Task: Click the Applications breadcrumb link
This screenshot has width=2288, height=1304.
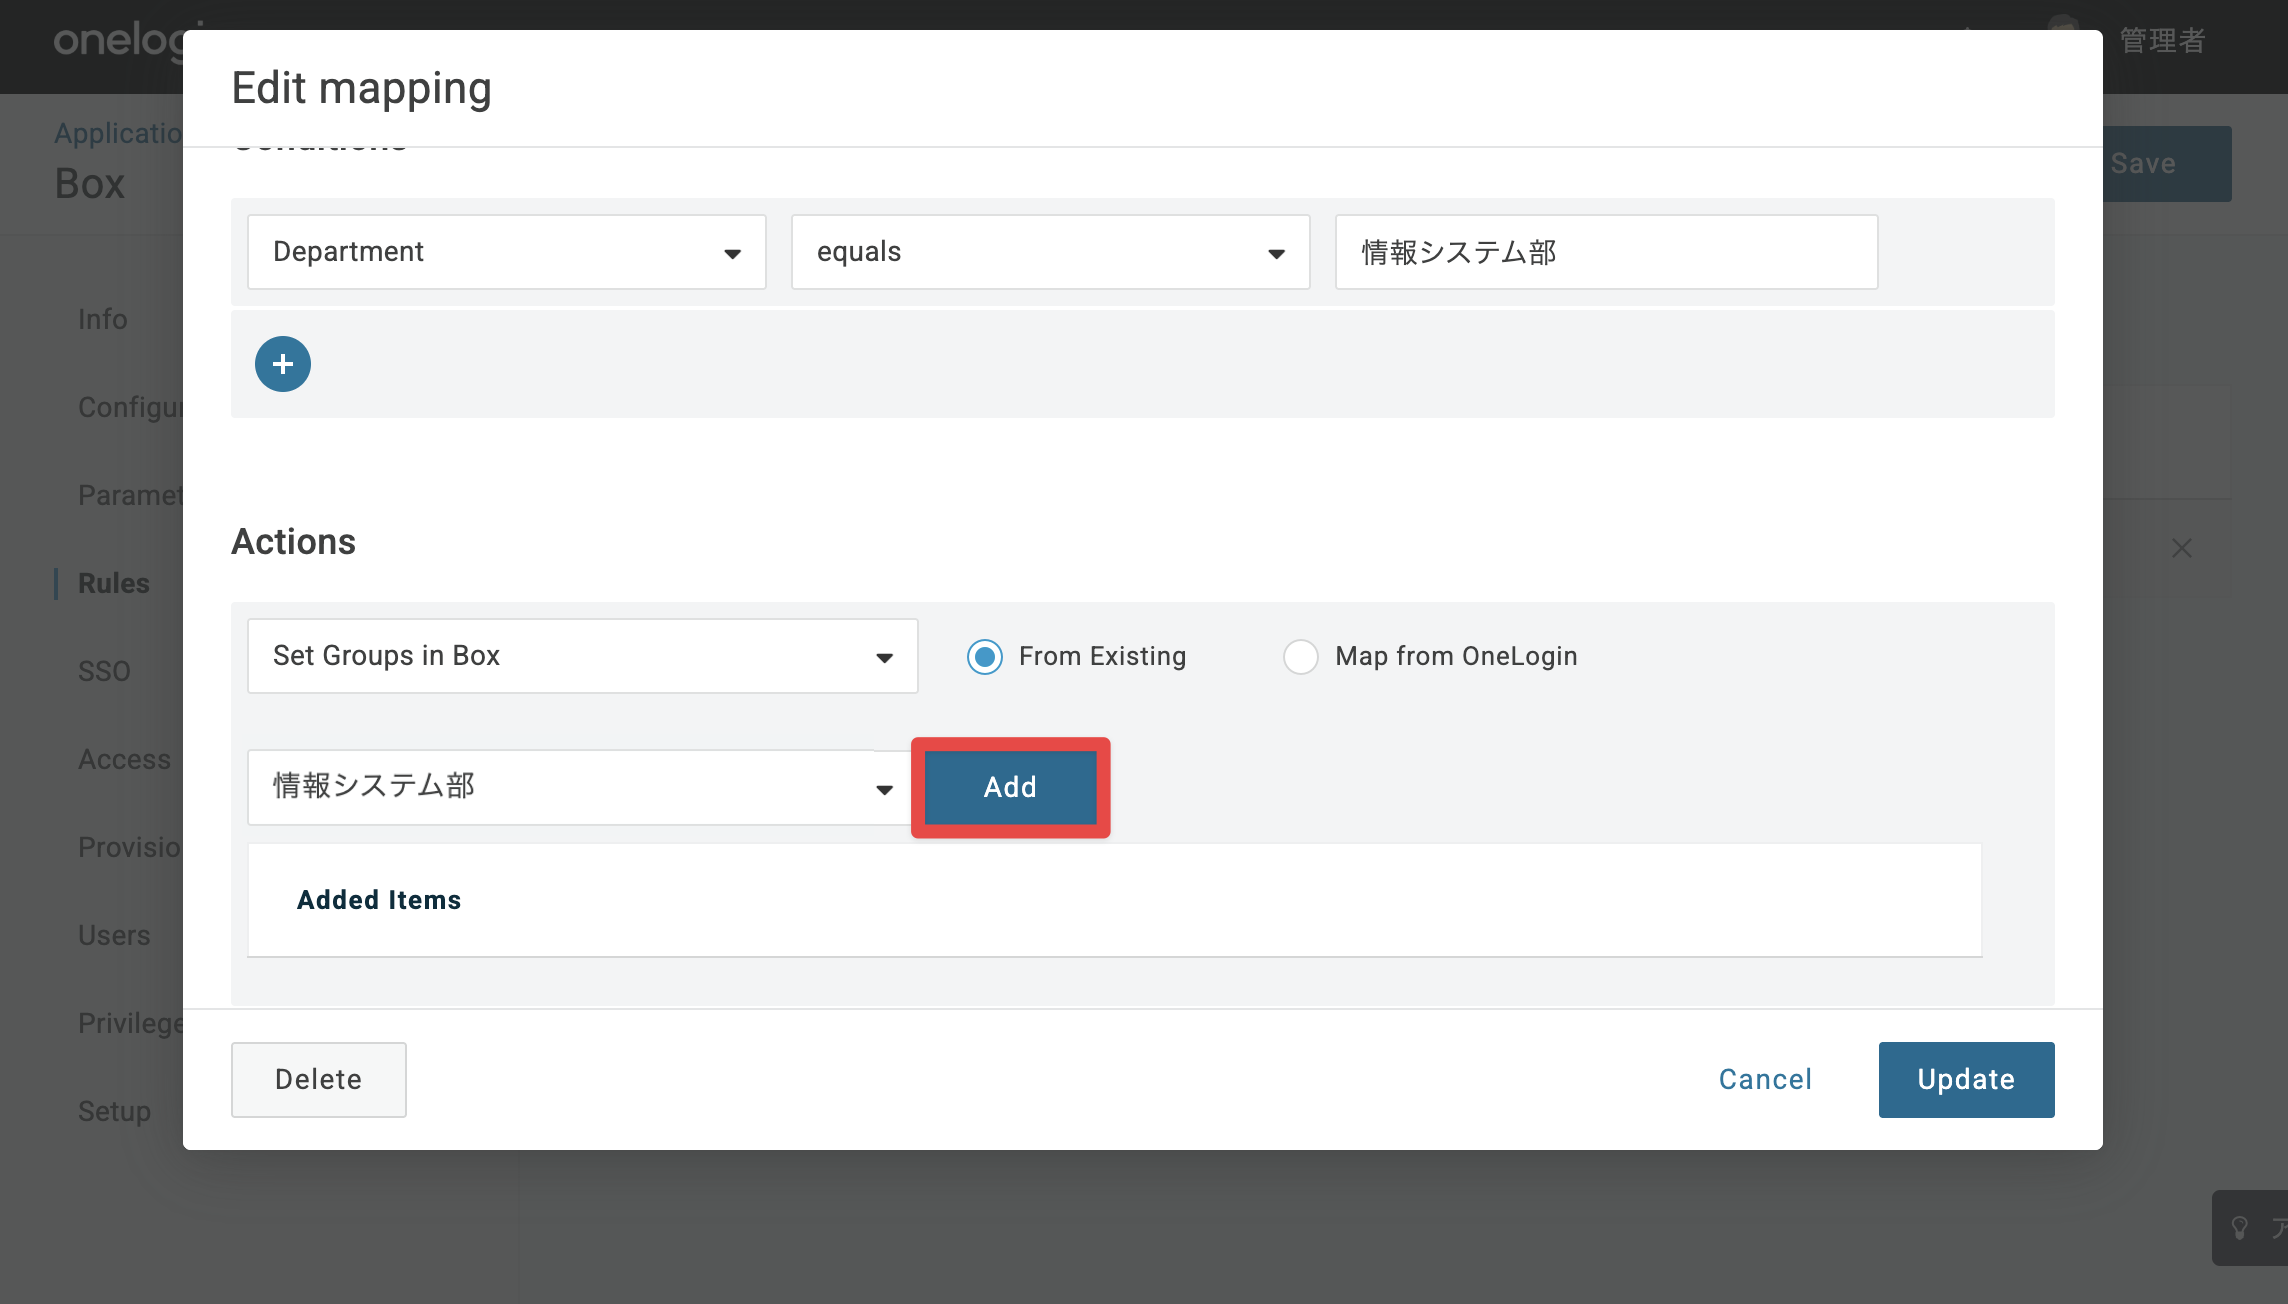Action: 119,133
